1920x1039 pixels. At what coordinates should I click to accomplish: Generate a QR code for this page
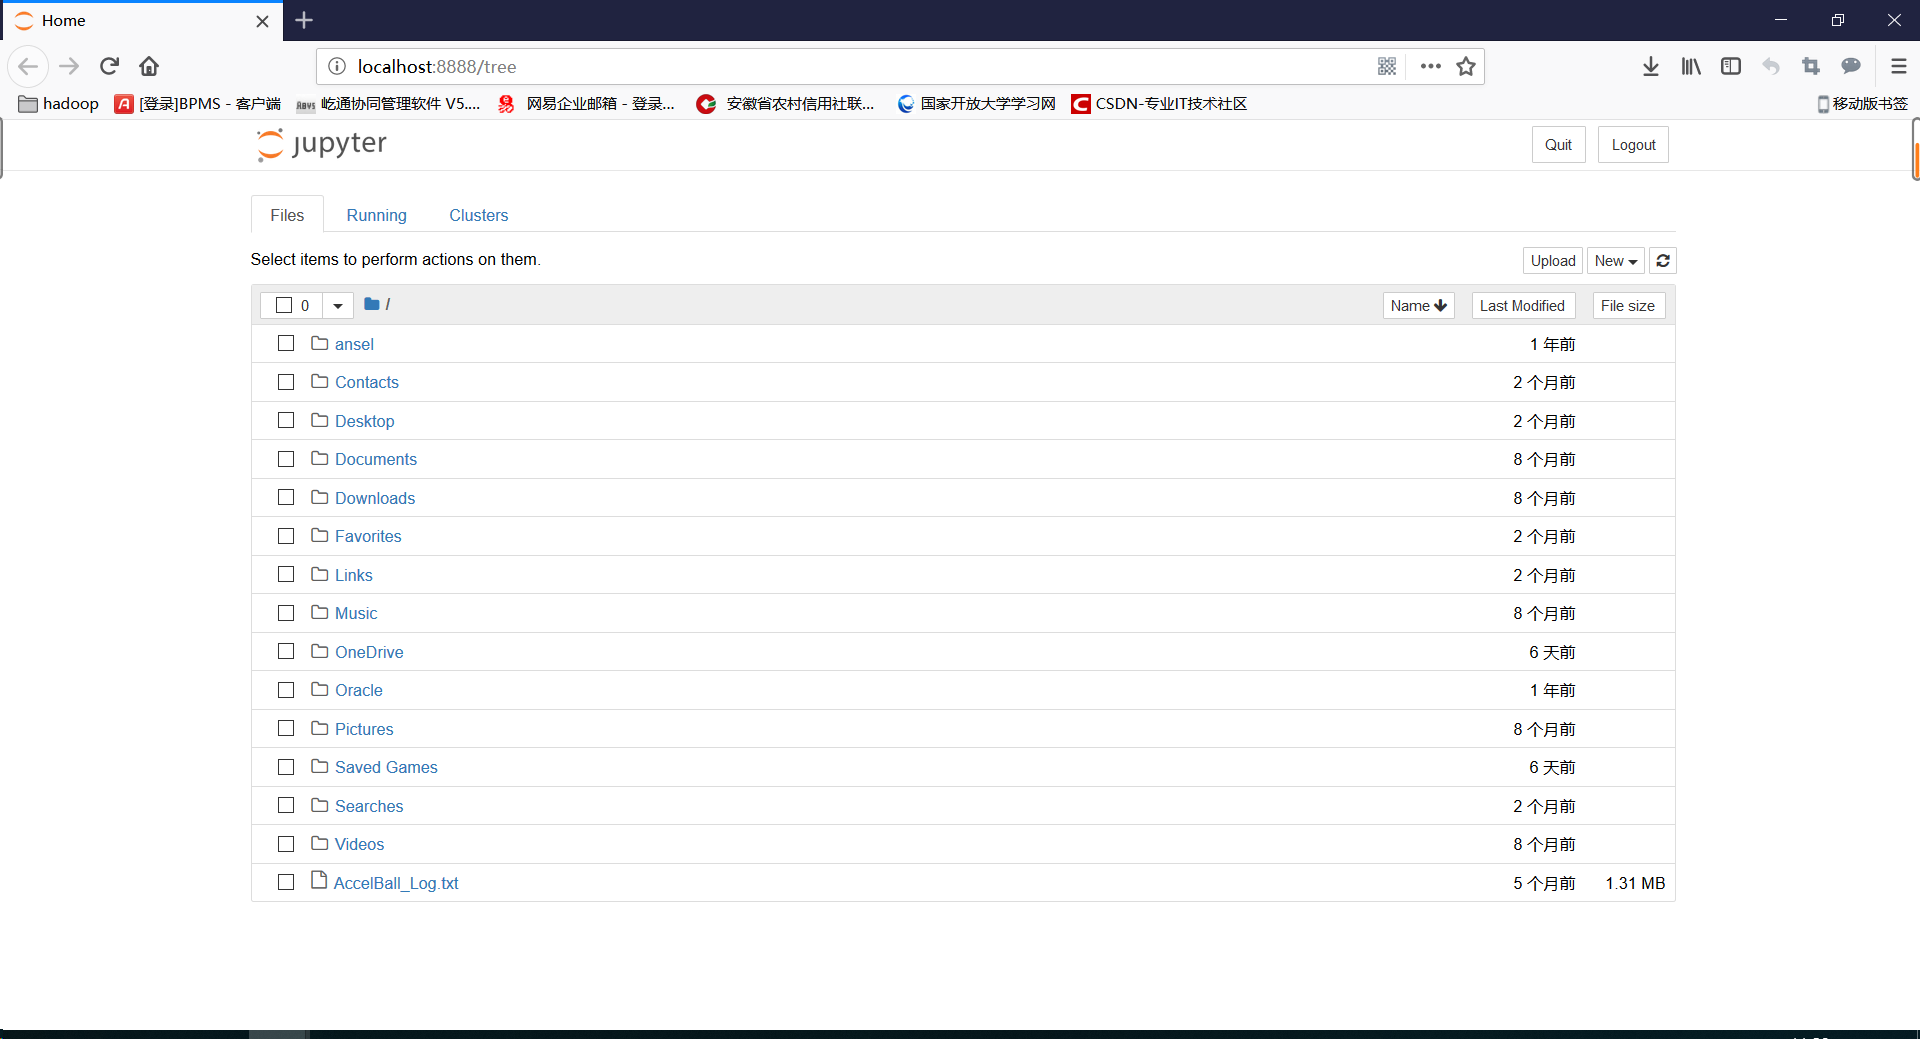pos(1387,66)
